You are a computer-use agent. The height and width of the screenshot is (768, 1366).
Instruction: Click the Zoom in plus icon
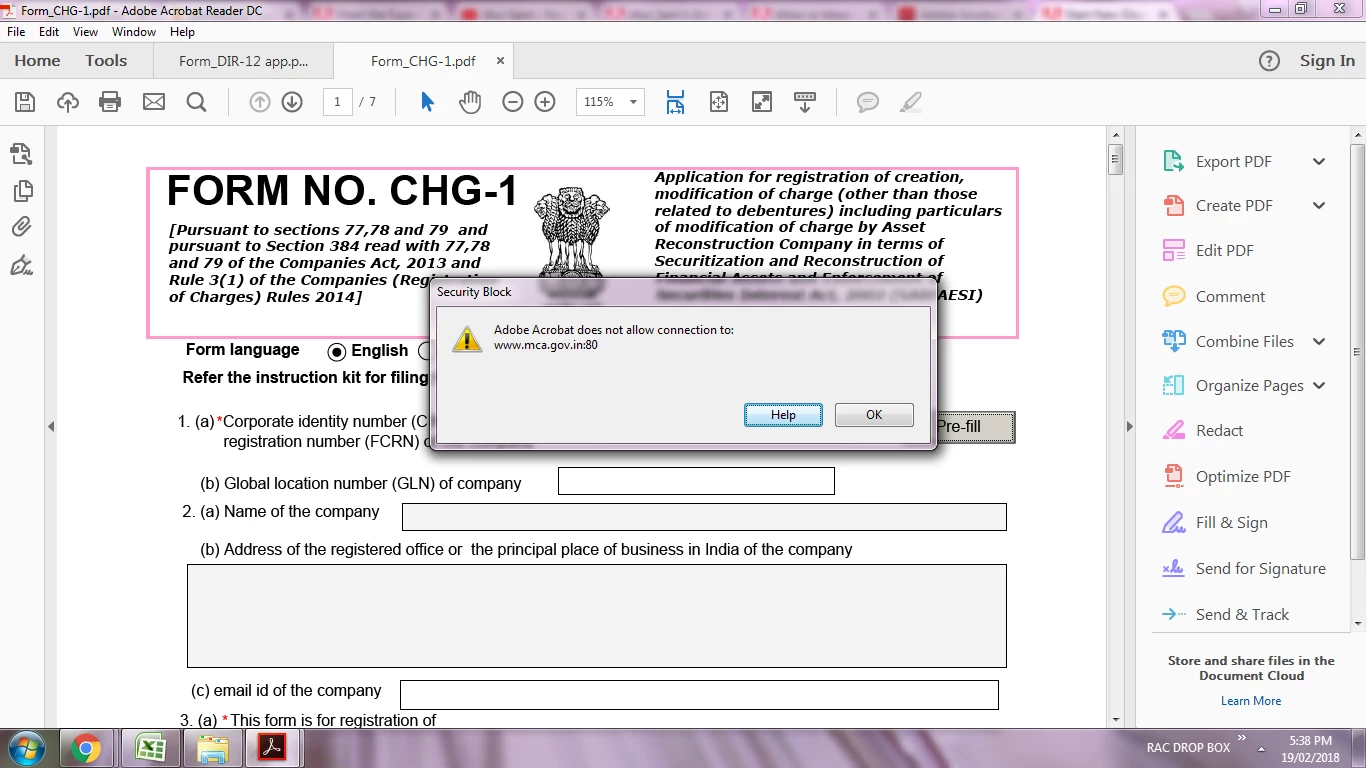[545, 102]
